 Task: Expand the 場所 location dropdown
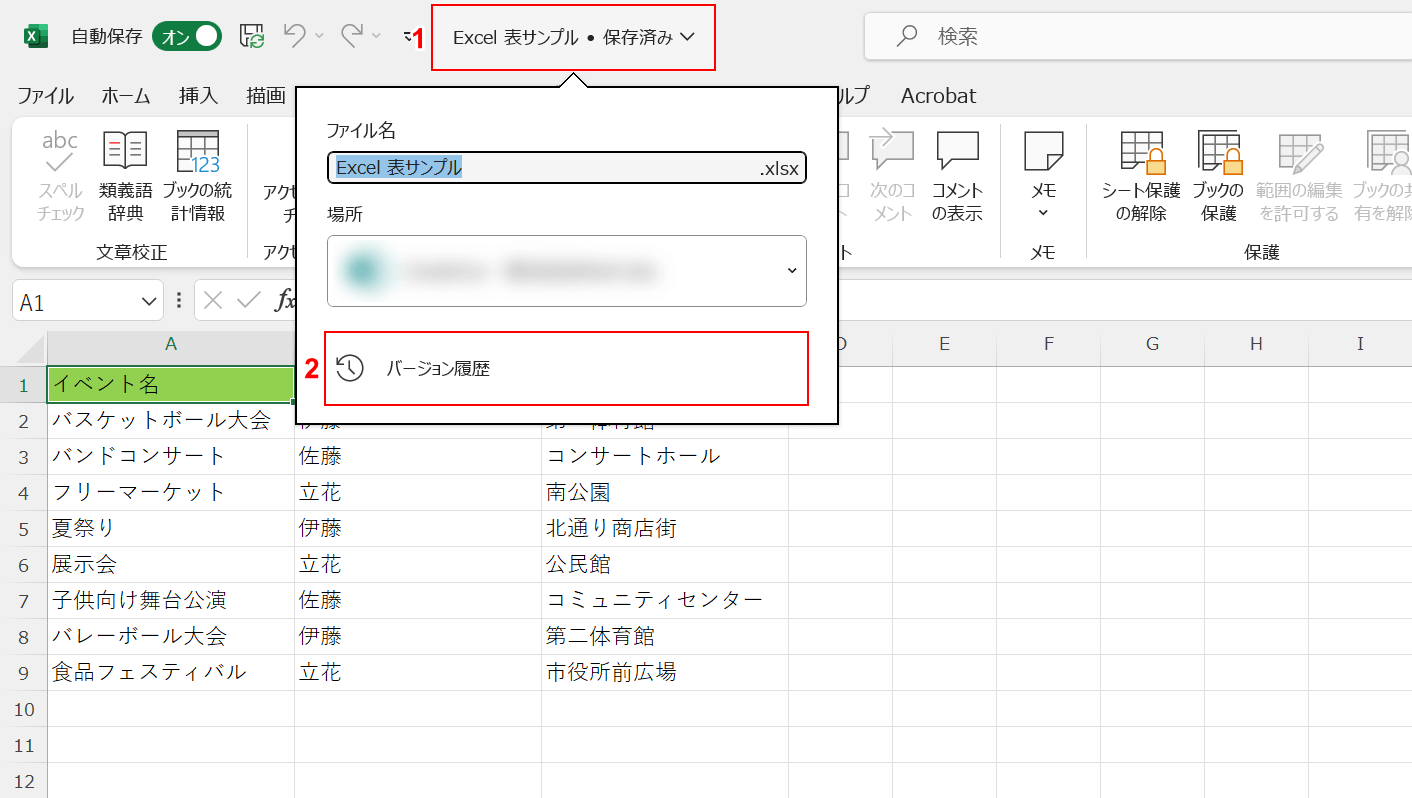pyautogui.click(x=567, y=271)
